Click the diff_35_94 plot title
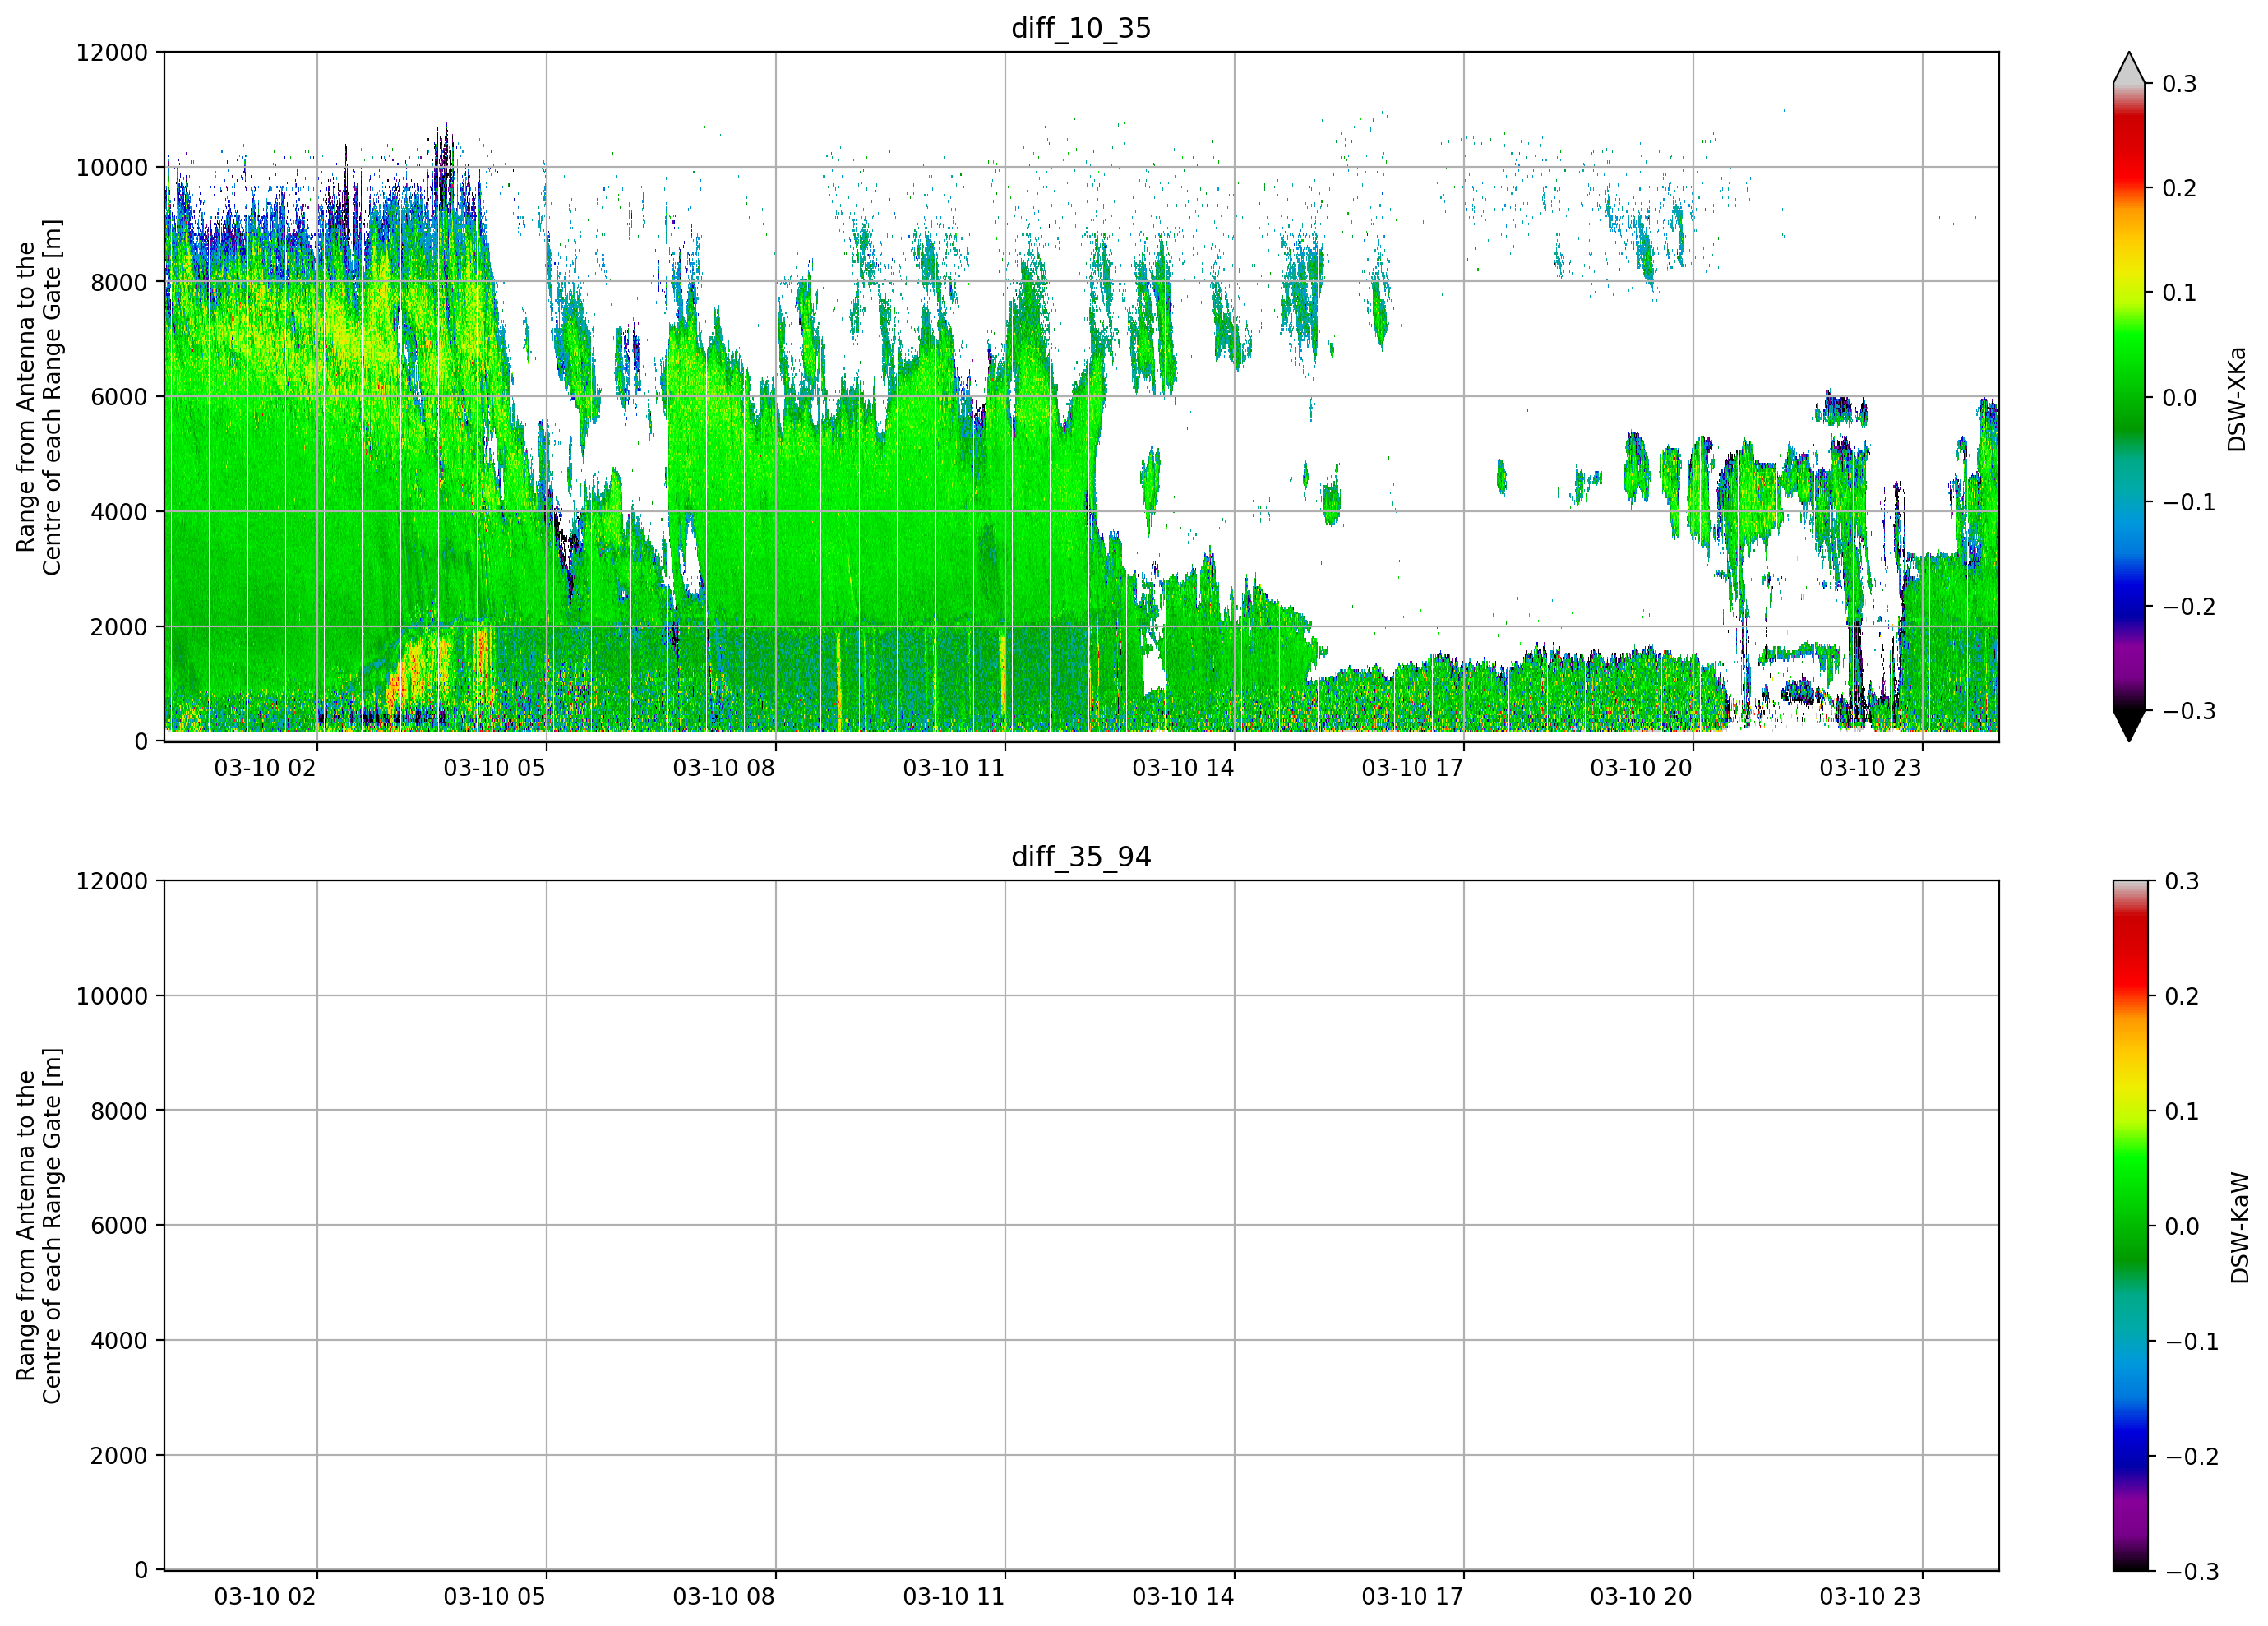 1081,857
